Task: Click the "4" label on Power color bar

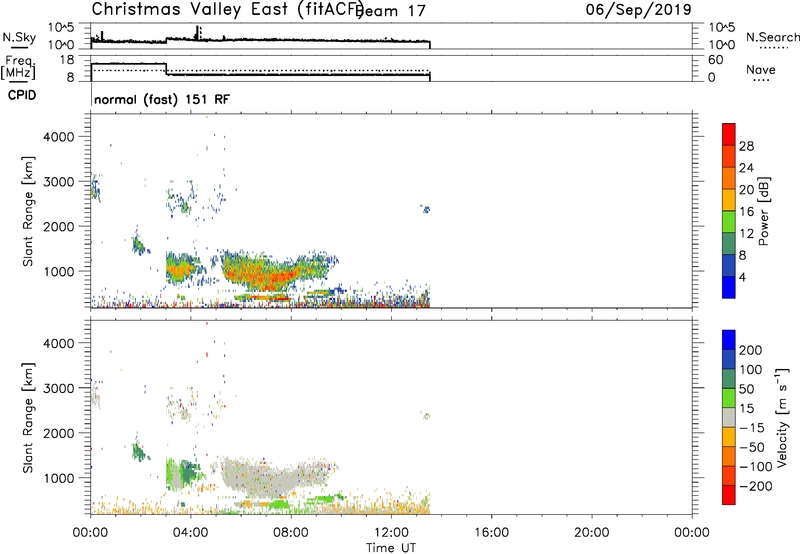Action: pos(742,277)
